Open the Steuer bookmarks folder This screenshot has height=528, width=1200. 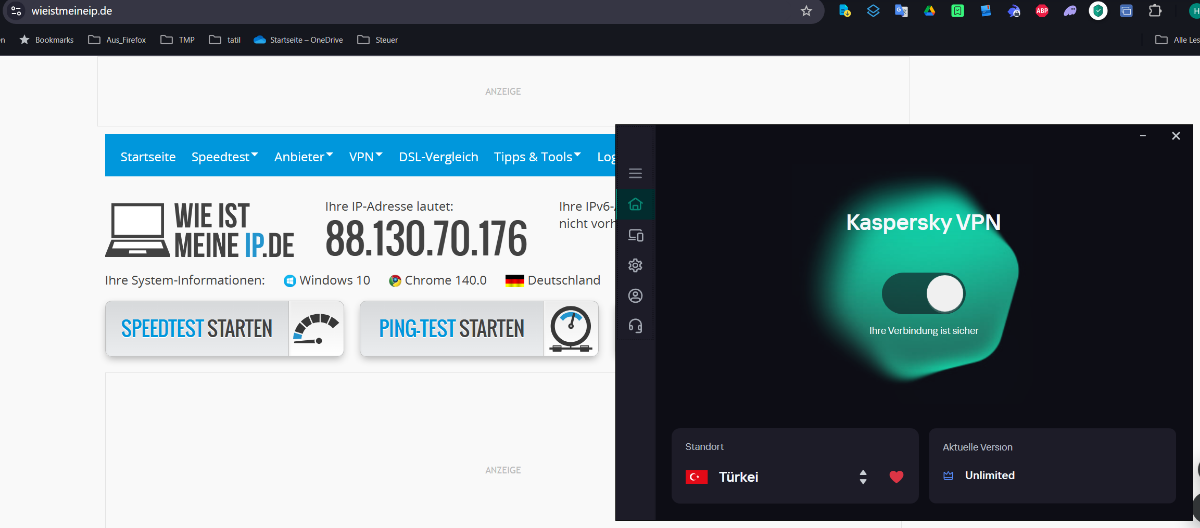click(x=377, y=40)
